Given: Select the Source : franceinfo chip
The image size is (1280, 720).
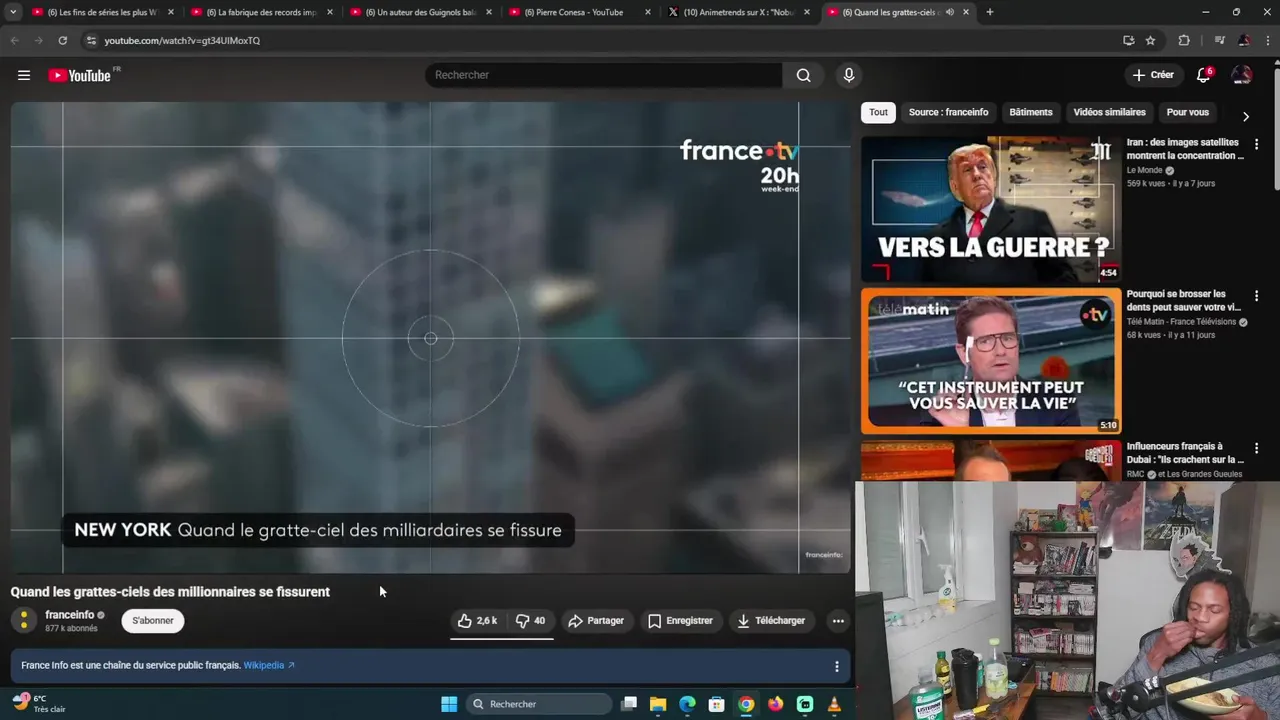Looking at the screenshot, I should 948,112.
